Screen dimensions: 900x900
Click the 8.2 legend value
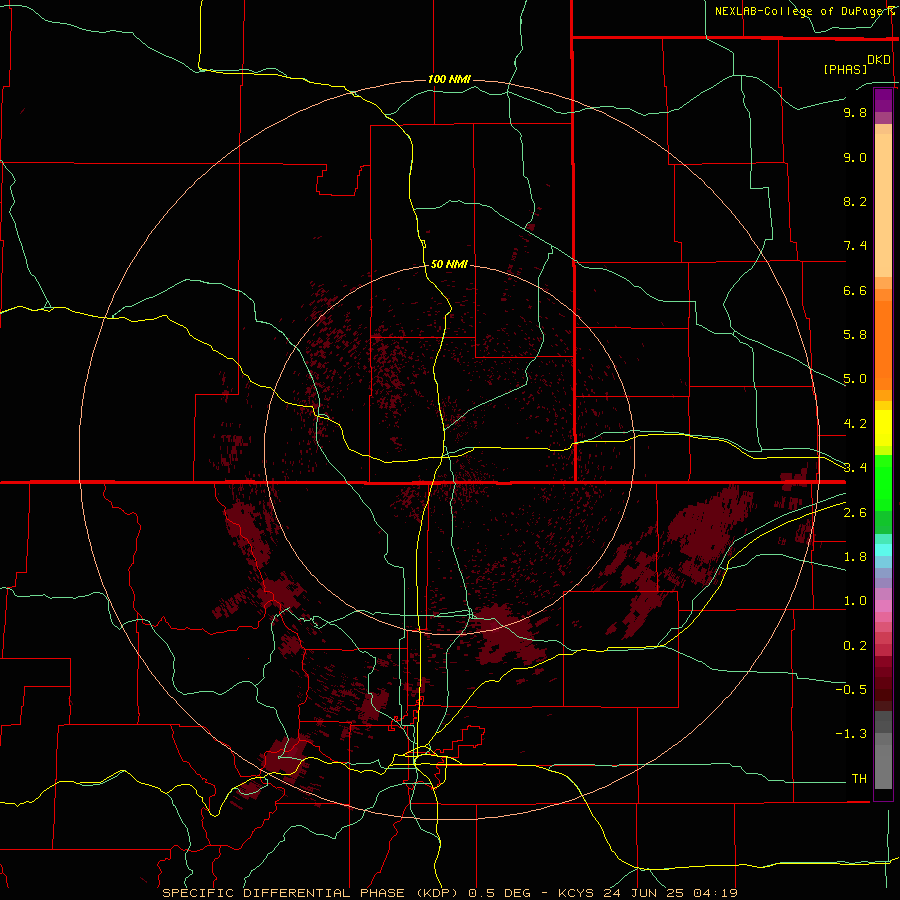855,201
